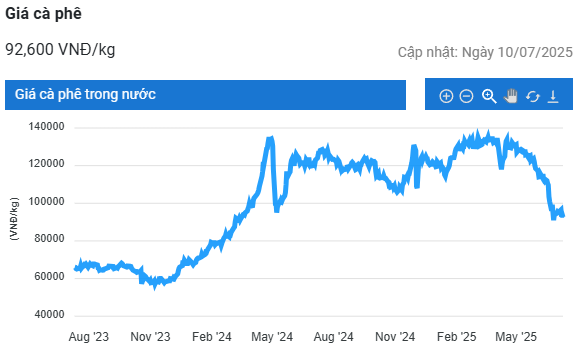Click the Cập nhật date label
Screen dimensions: 583x361
(485, 52)
